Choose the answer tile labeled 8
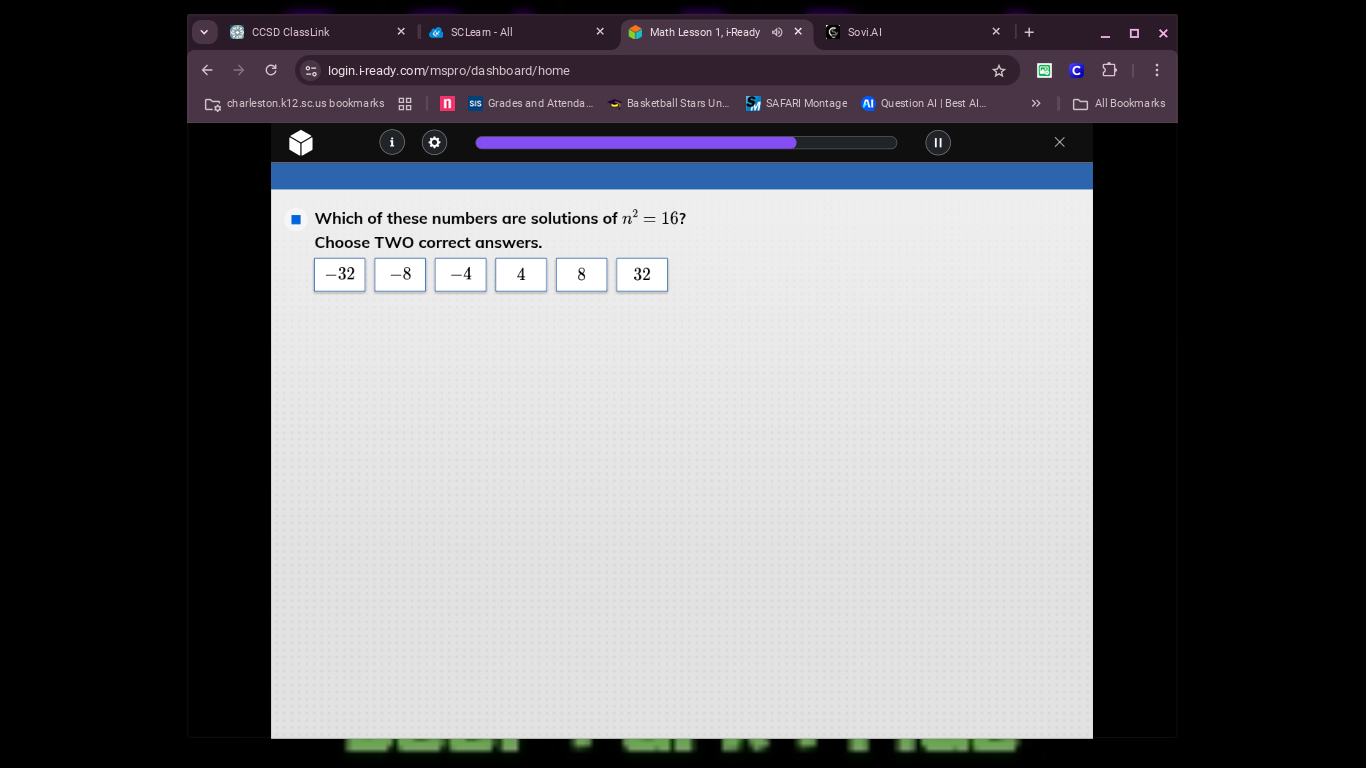Image resolution: width=1366 pixels, height=768 pixels. 582,275
